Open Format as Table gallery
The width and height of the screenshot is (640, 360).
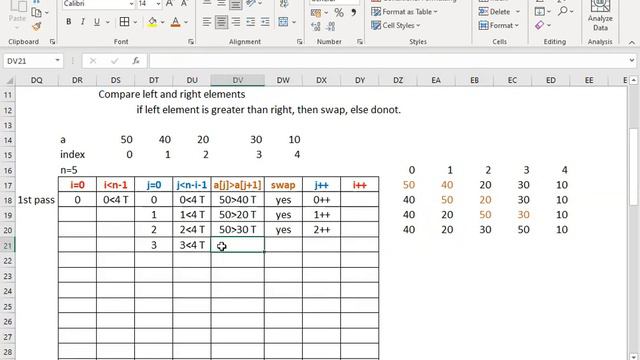click(x=404, y=12)
